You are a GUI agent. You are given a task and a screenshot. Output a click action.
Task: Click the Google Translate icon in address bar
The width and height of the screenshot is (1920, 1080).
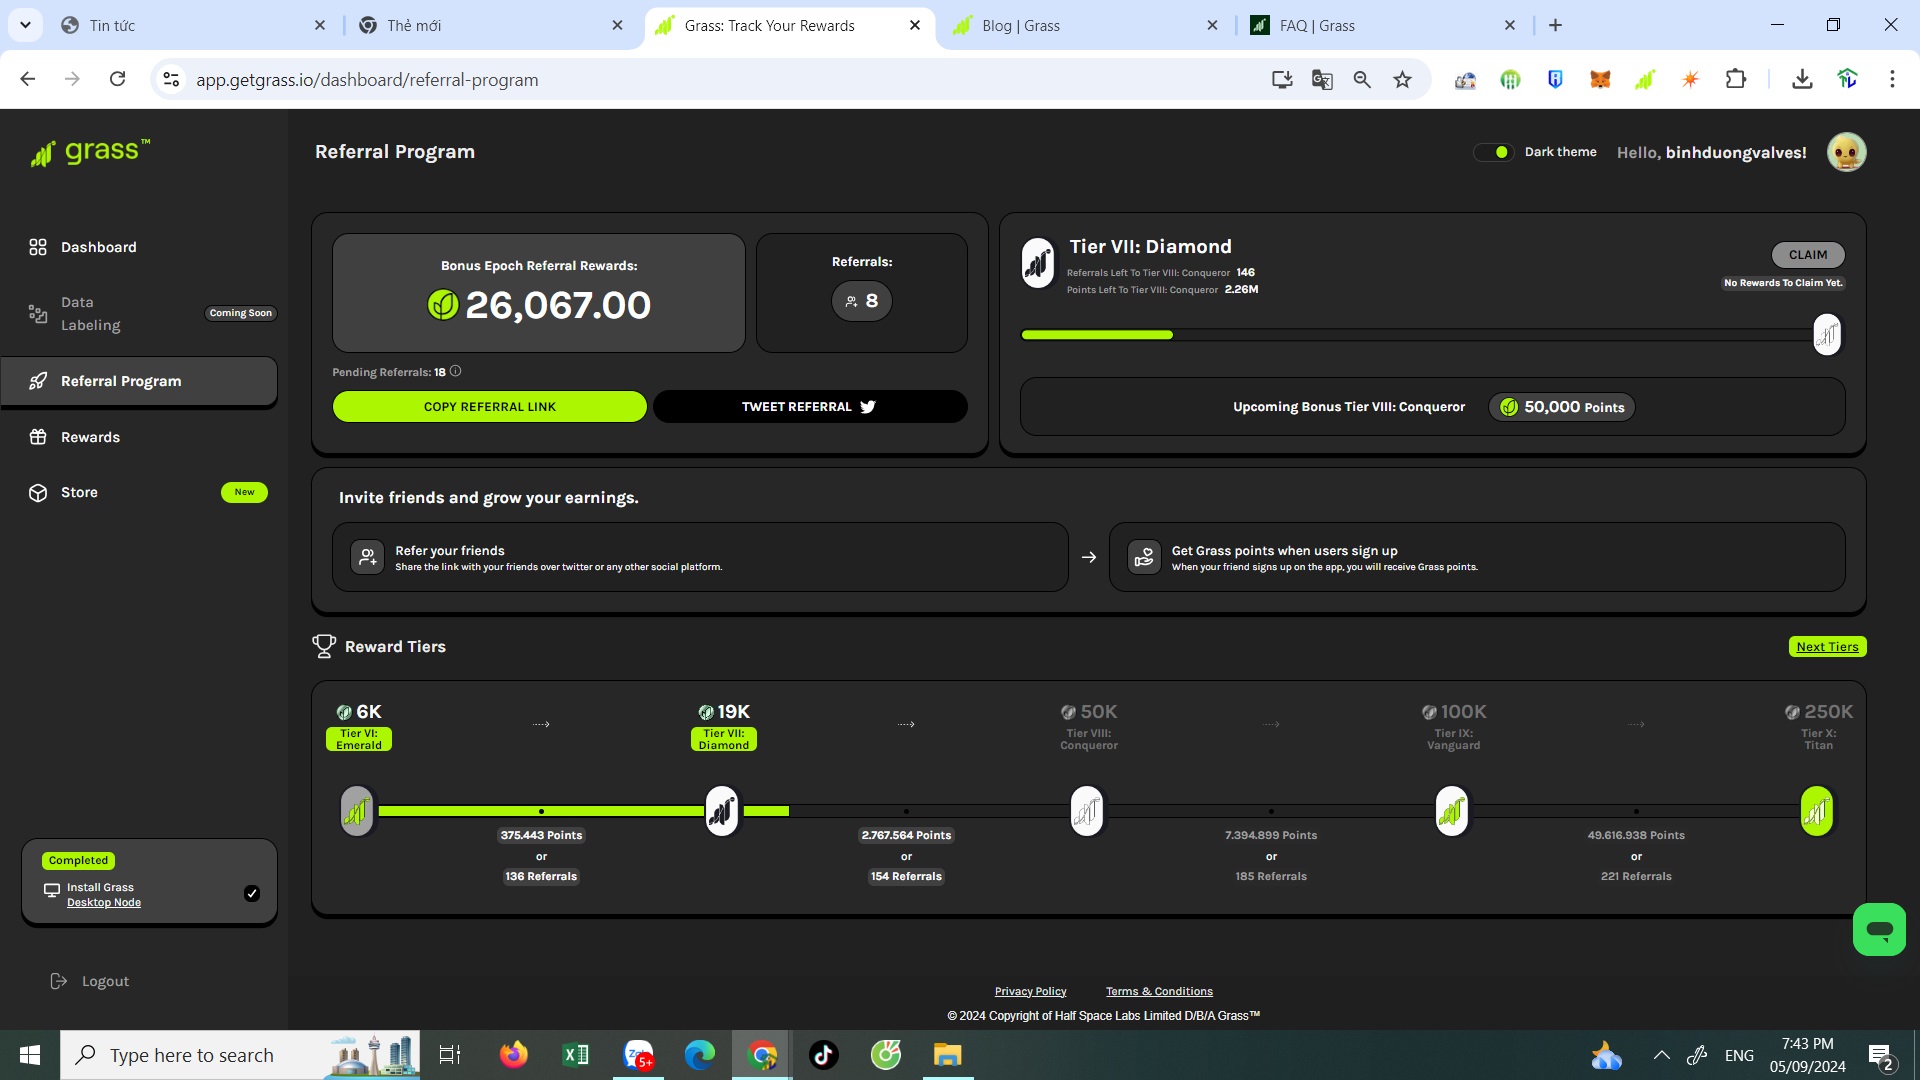(x=1322, y=79)
